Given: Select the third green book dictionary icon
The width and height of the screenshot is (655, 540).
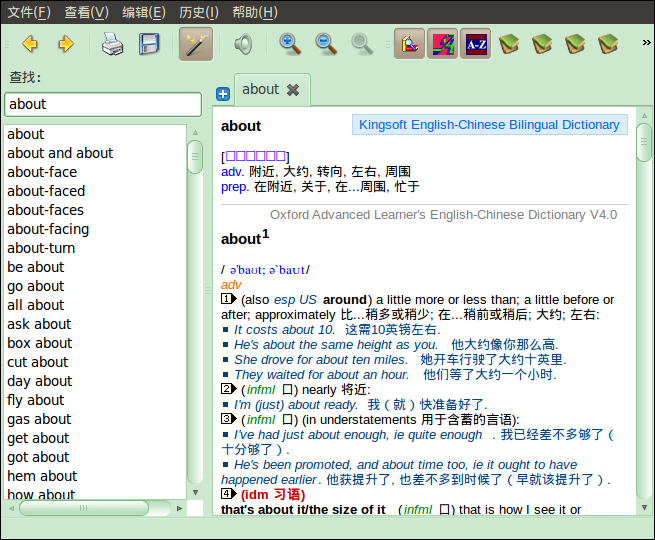Looking at the screenshot, I should pos(575,44).
